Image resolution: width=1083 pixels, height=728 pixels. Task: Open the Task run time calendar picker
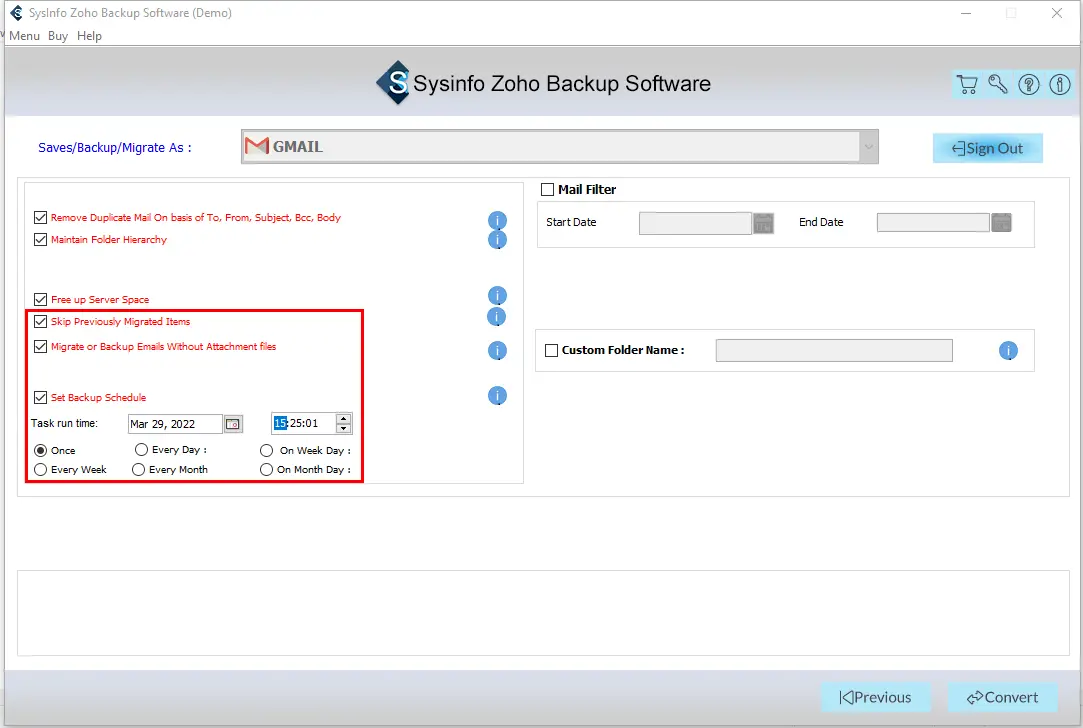233,424
